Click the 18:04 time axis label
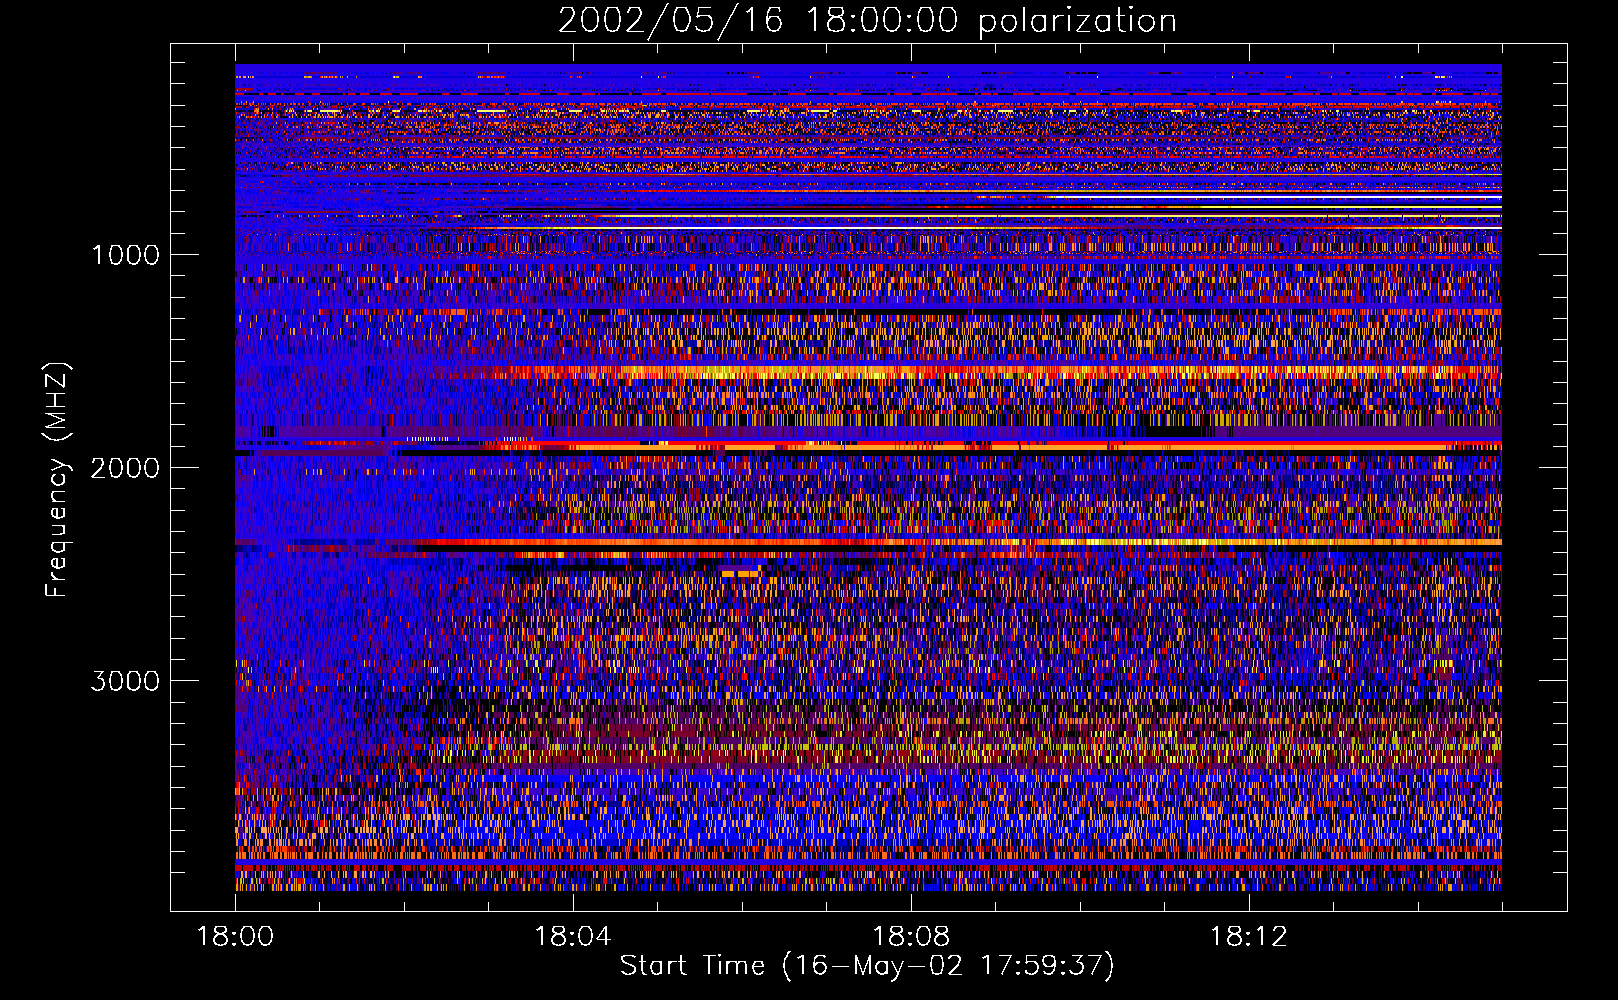Screen dimensions: 1618x1000 tap(573, 937)
